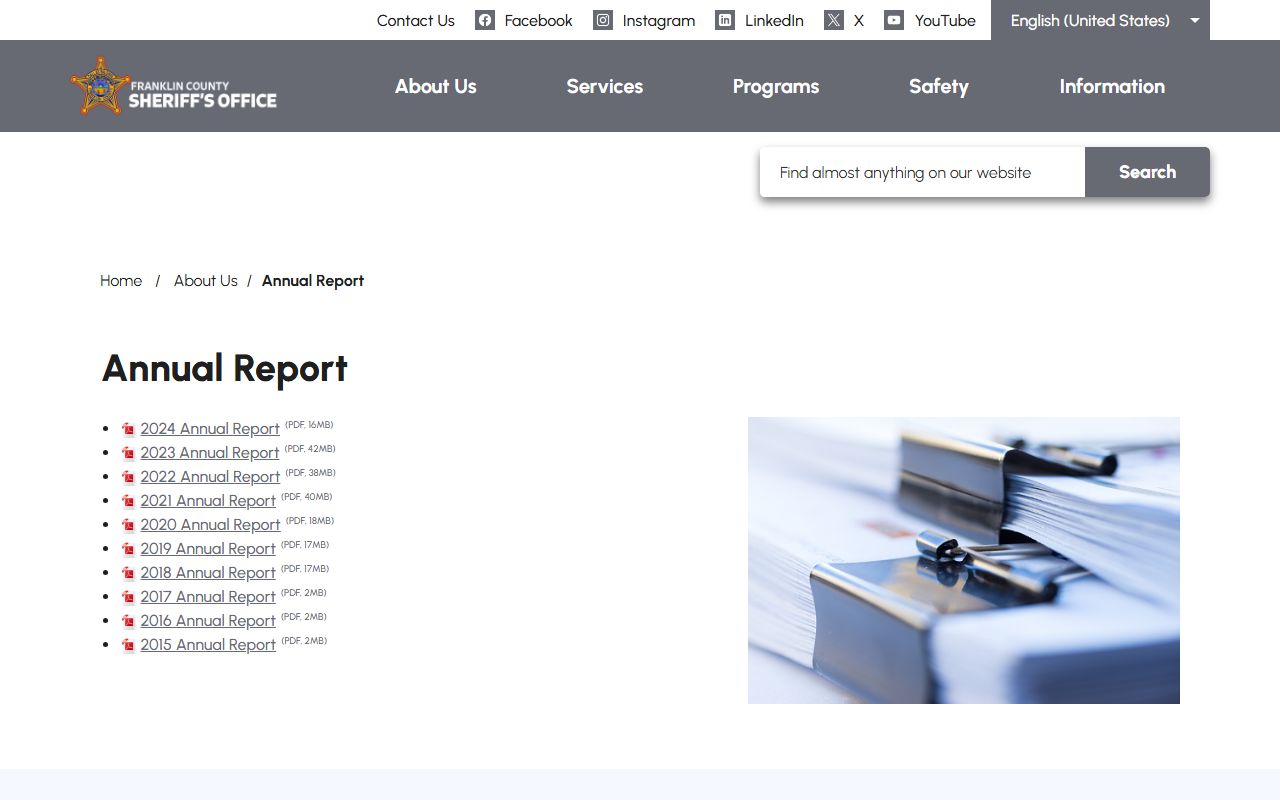Open the 2022 Annual Report link
Image resolution: width=1280 pixels, height=800 pixels.
[x=210, y=477]
